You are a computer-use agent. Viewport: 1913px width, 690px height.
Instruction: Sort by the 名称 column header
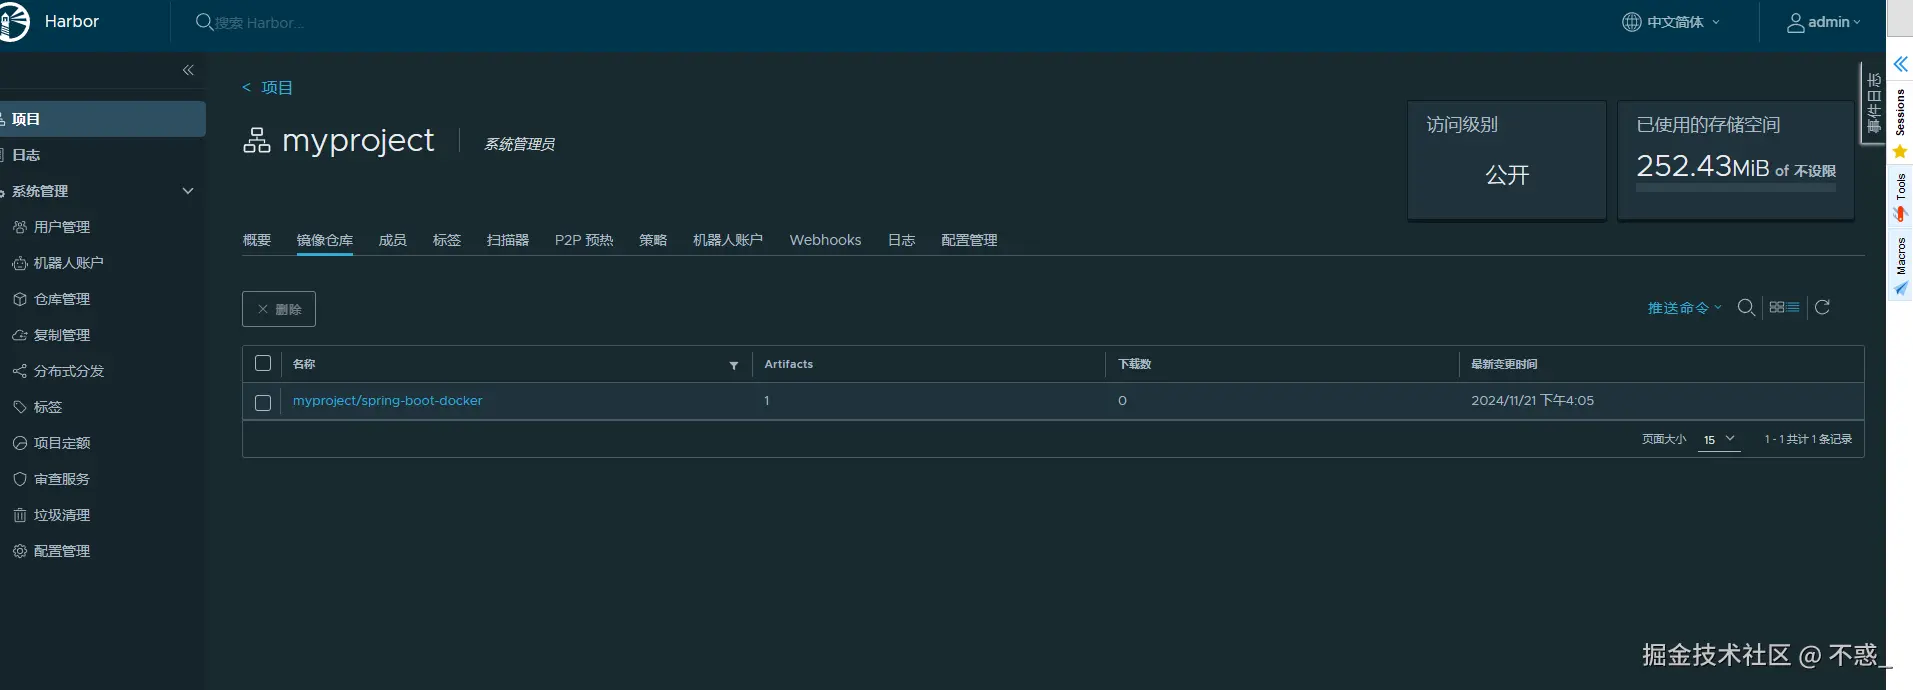(304, 364)
